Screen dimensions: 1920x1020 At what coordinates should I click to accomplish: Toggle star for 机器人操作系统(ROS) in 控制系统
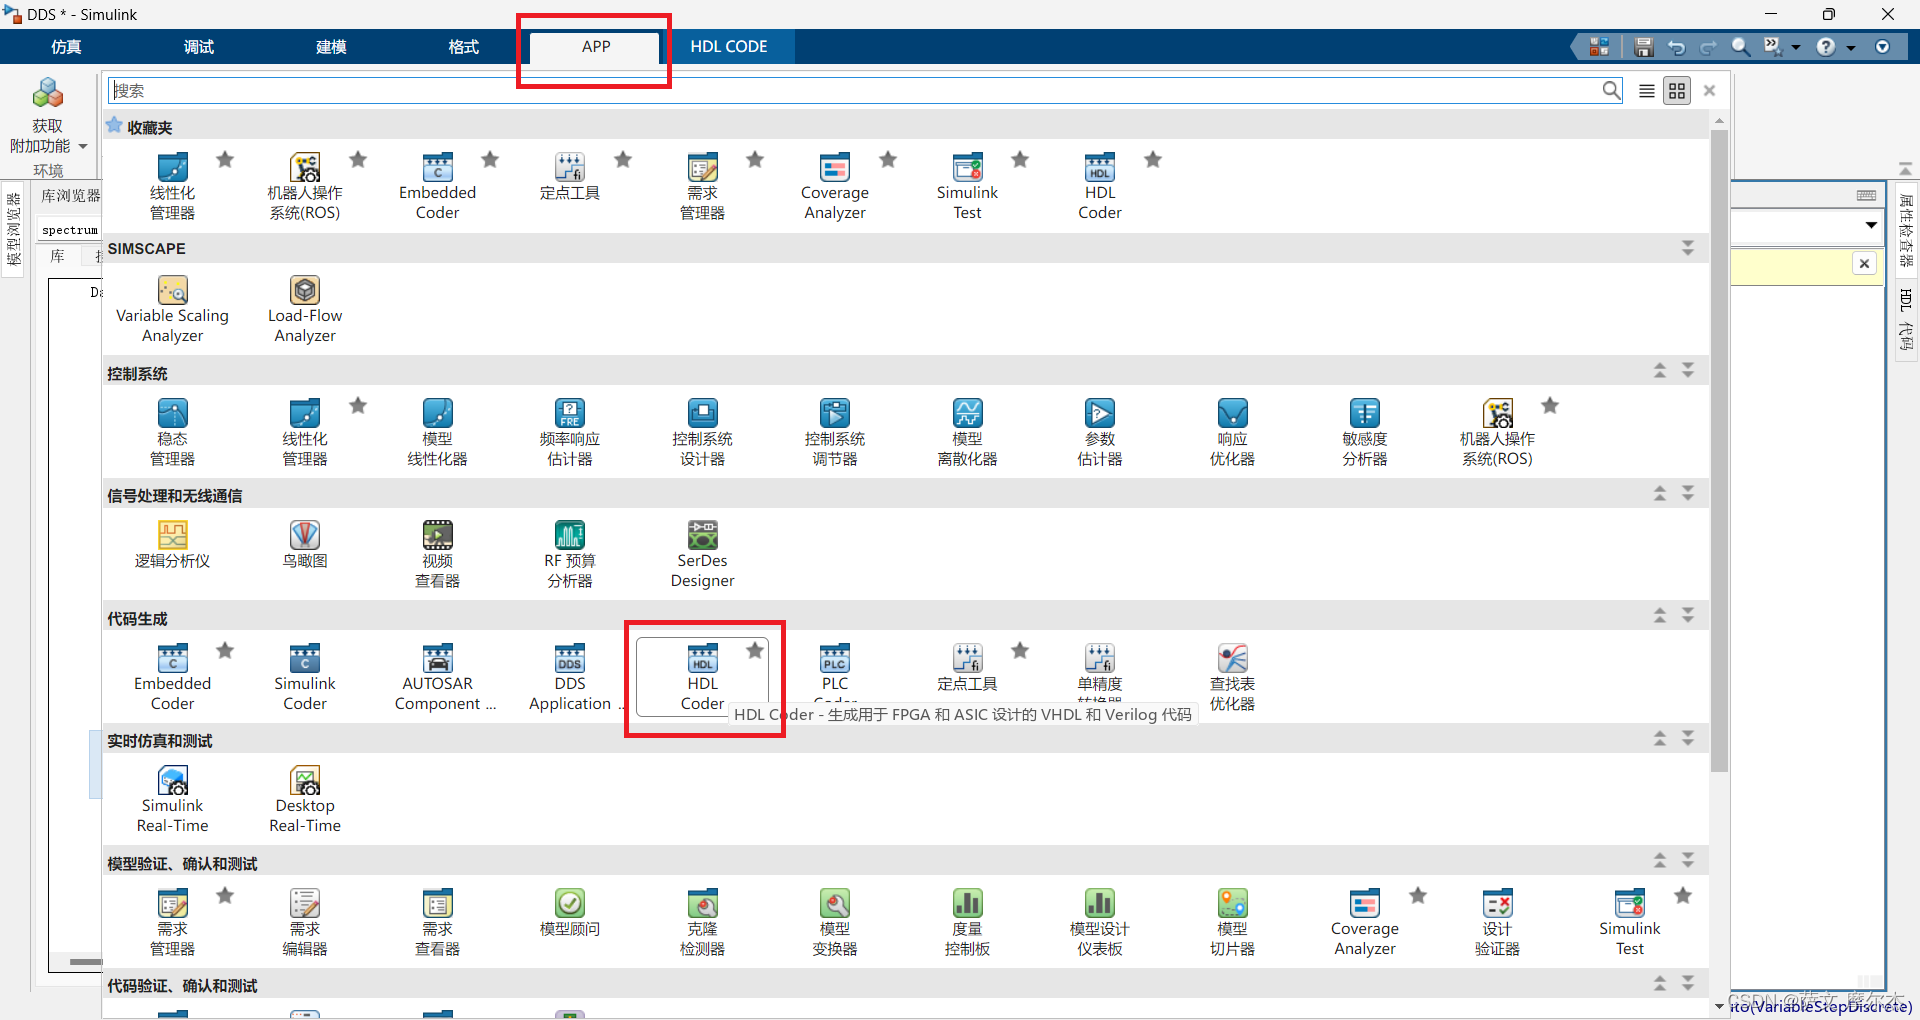coord(1550,406)
